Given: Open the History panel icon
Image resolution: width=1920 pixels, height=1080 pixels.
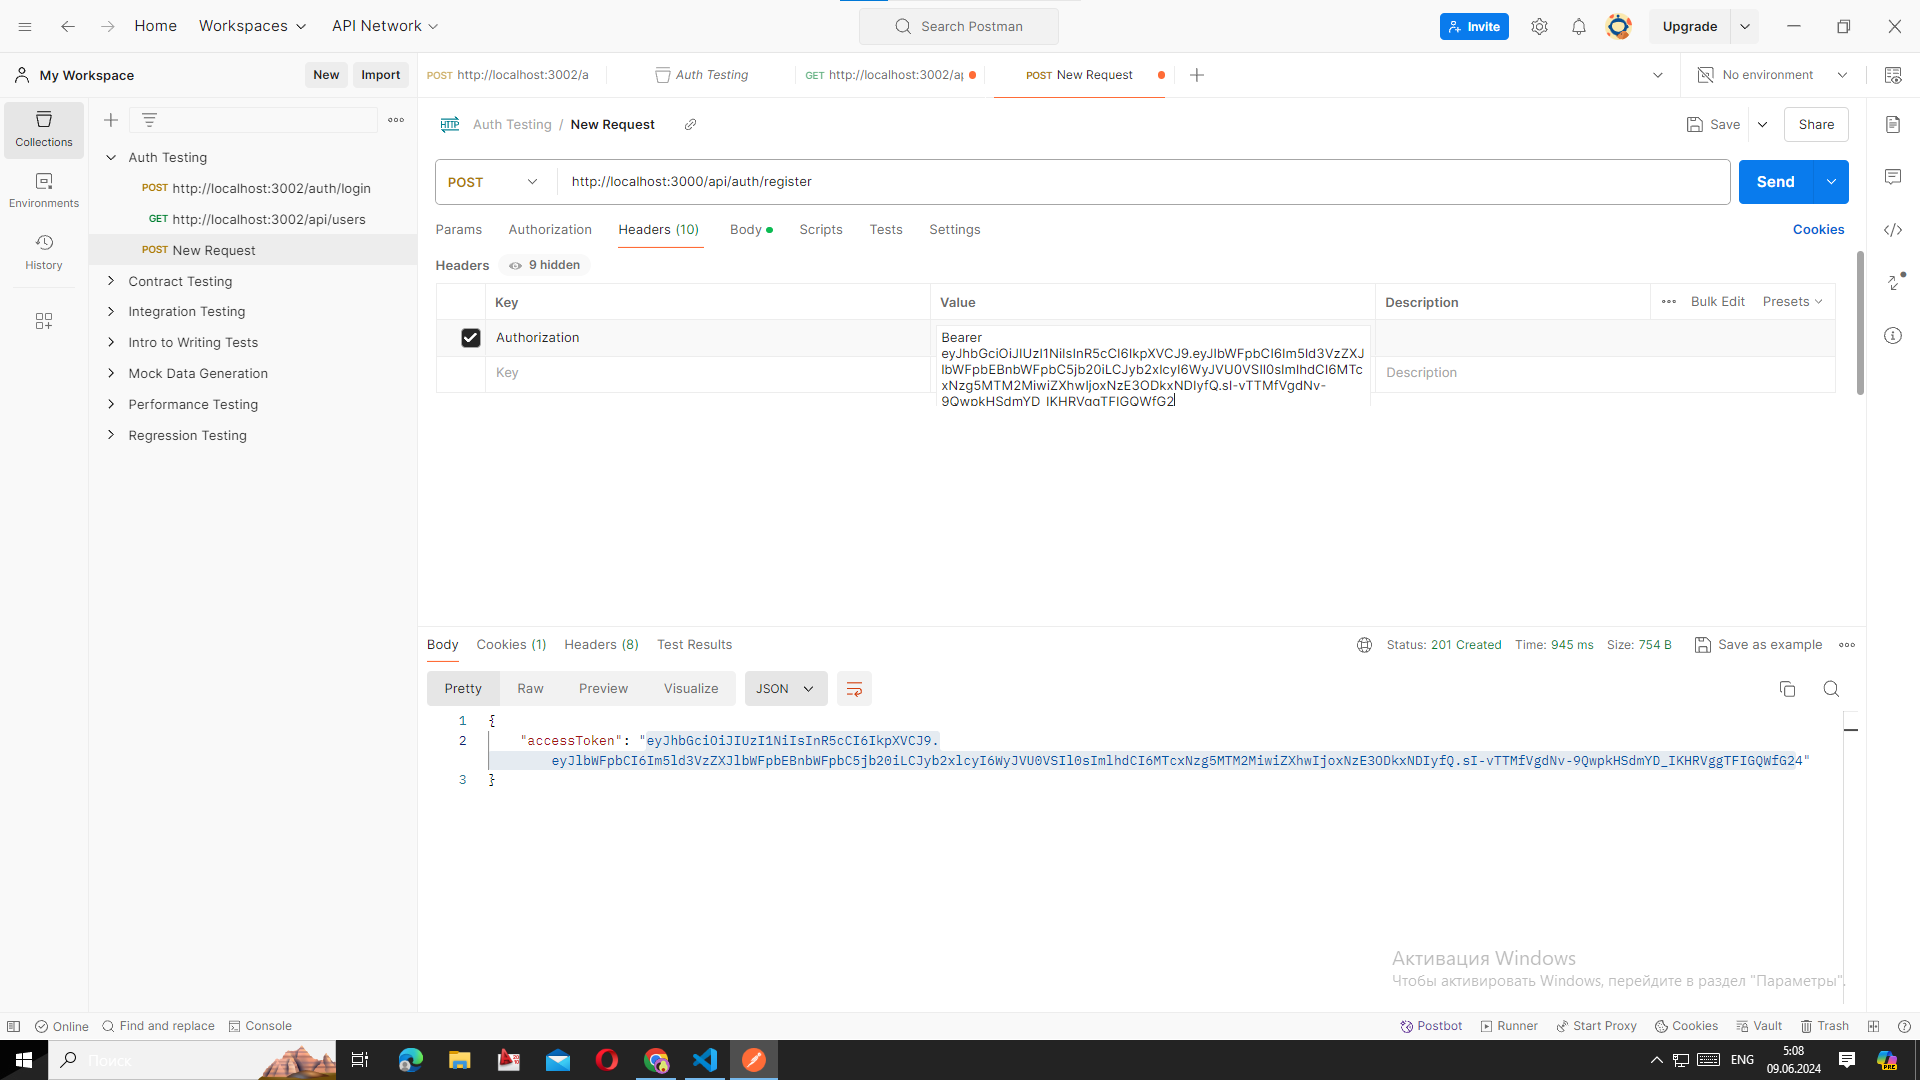Looking at the screenshot, I should [43, 252].
